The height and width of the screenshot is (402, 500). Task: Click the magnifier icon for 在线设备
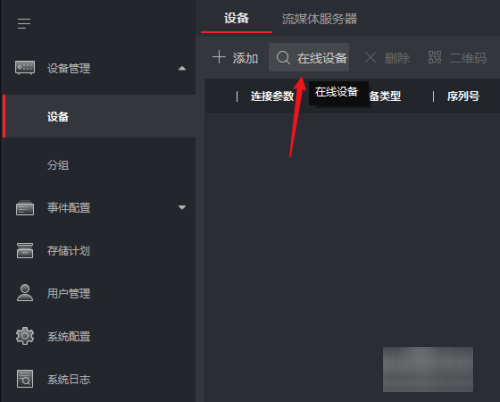click(x=283, y=58)
